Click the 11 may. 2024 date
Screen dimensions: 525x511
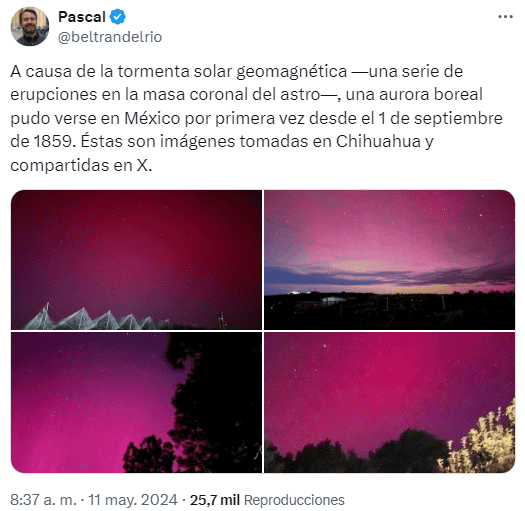(133, 500)
